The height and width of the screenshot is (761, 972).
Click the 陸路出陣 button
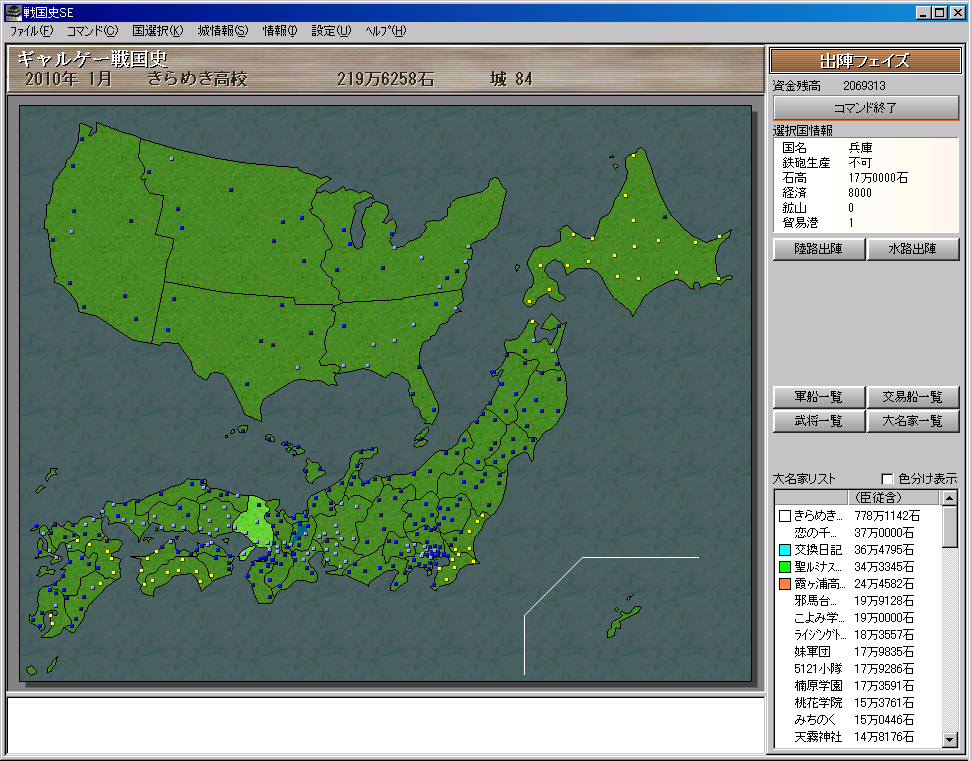818,249
